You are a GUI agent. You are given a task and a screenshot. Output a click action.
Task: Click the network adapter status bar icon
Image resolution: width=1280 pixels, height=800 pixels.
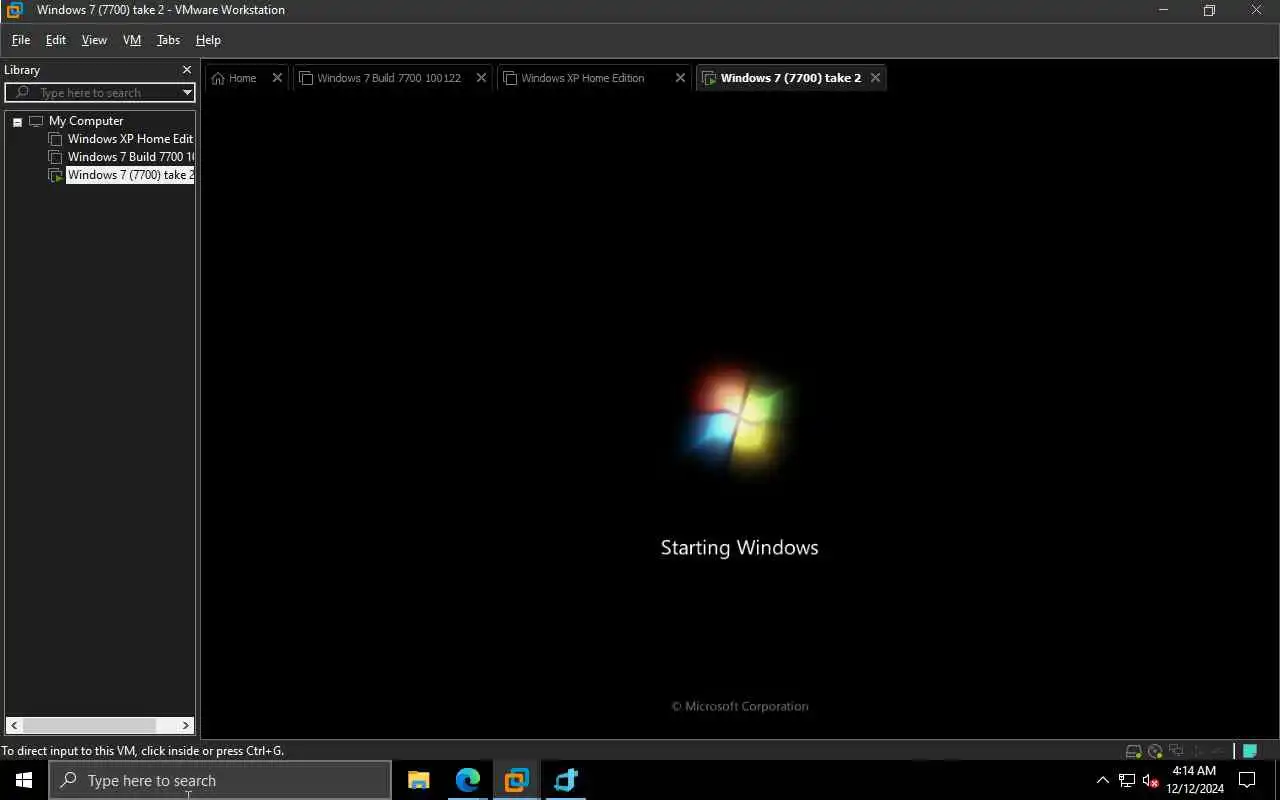[1177, 751]
